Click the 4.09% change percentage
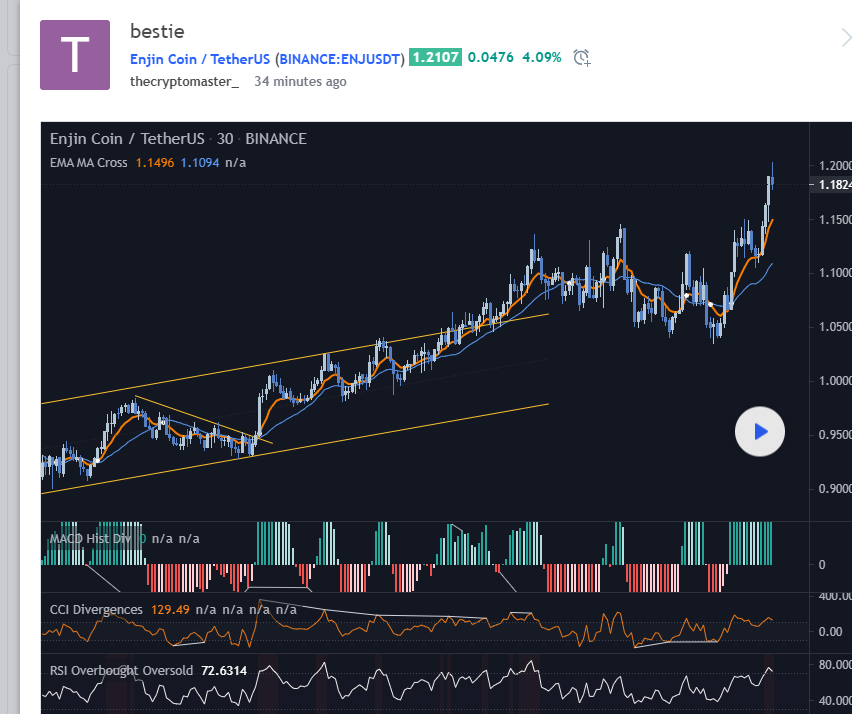The image size is (852, 714). click(x=542, y=58)
